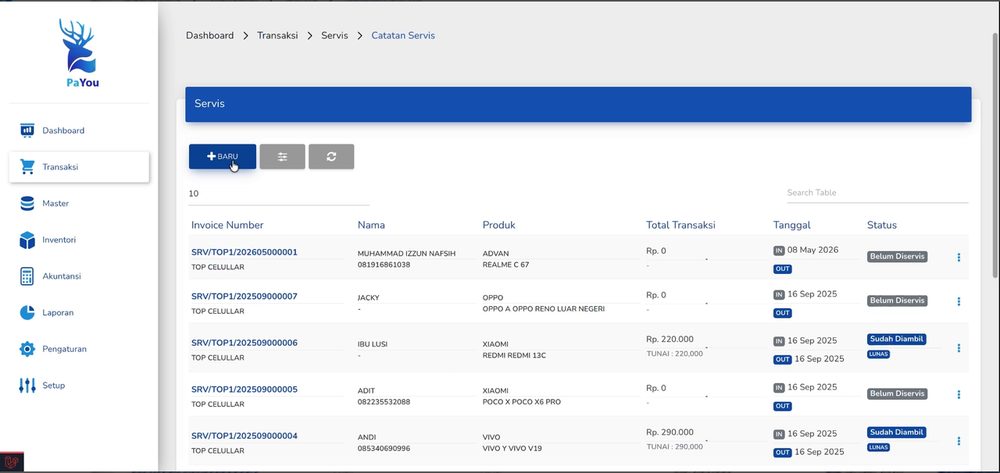Sort by Tanggal column header
Viewport: 1000px width, 473px height.
coord(791,225)
